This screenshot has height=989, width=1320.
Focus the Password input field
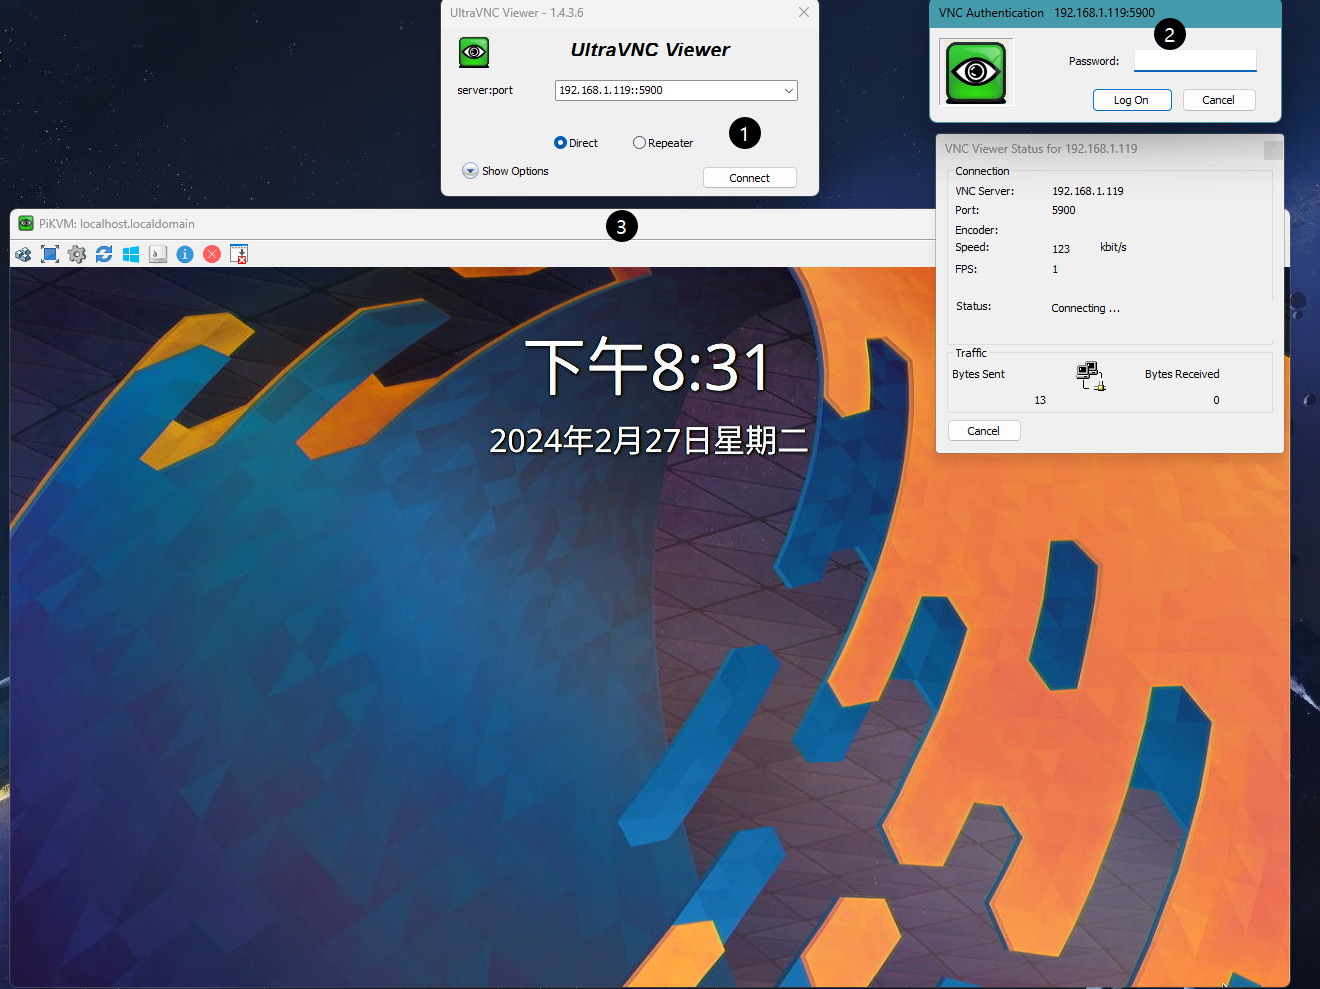(x=1195, y=61)
